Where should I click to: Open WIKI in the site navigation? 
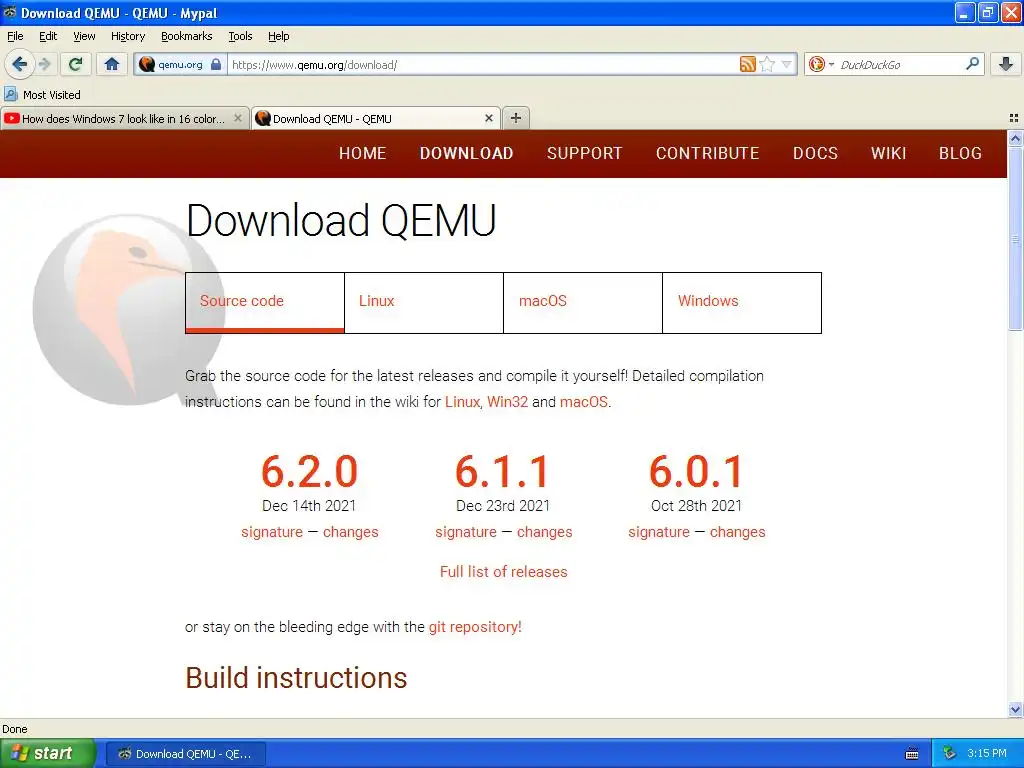888,153
